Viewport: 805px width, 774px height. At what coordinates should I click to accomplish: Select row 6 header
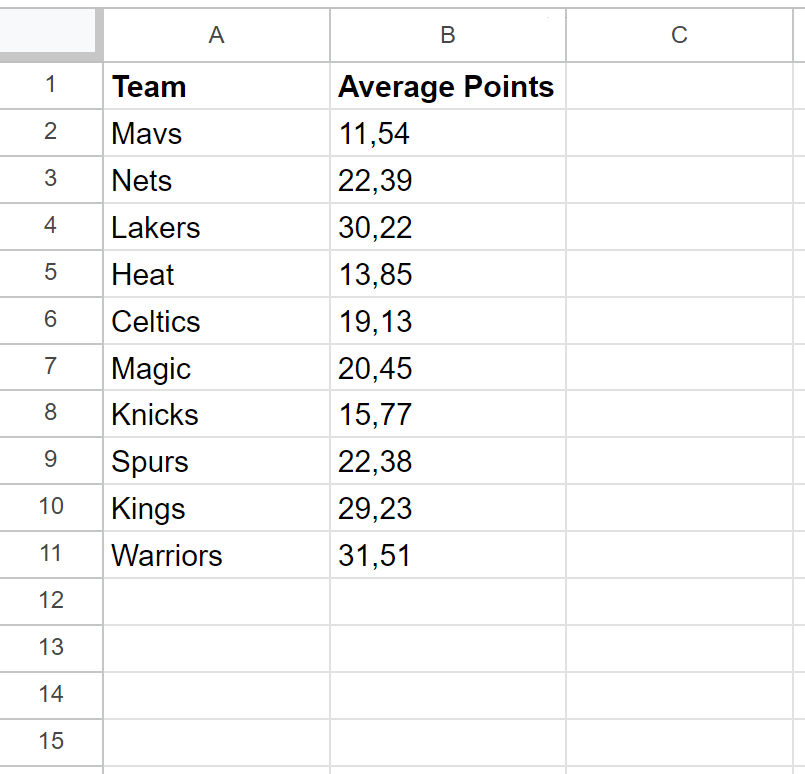(x=51, y=320)
